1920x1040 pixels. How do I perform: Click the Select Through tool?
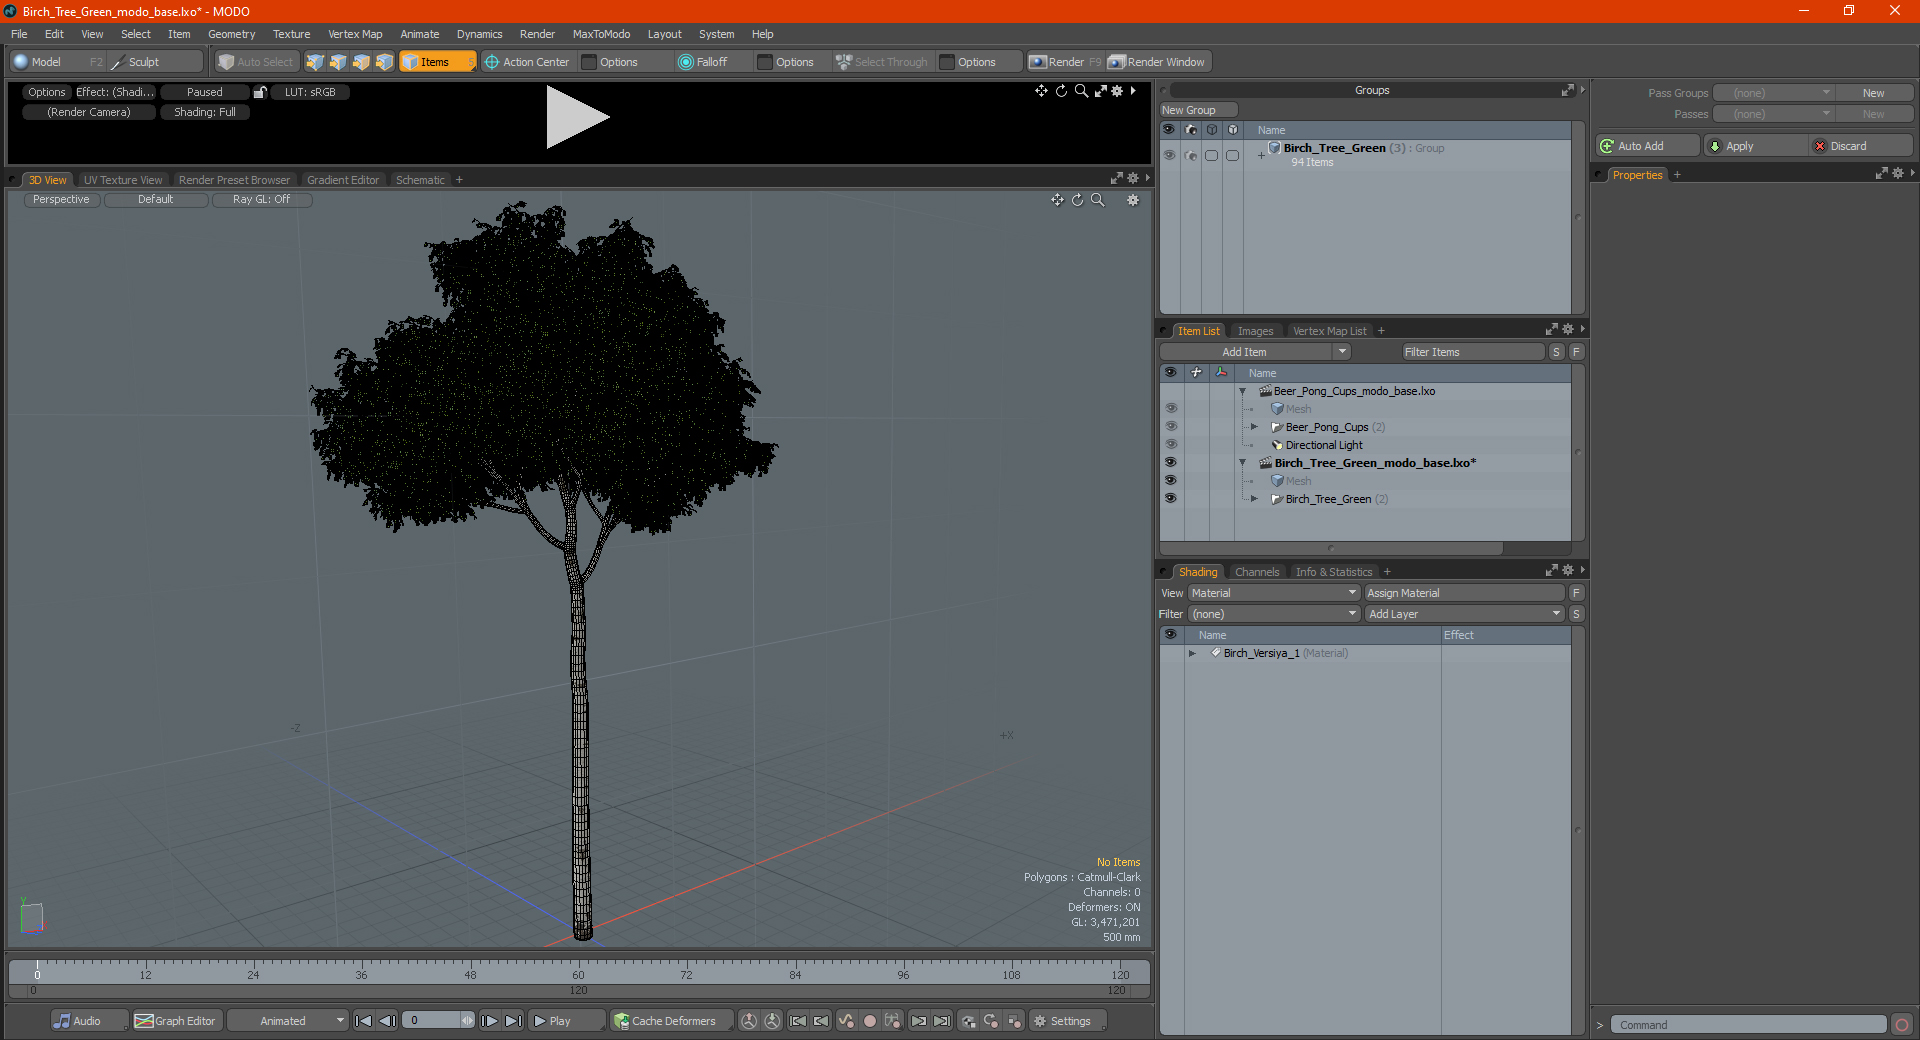tap(883, 62)
